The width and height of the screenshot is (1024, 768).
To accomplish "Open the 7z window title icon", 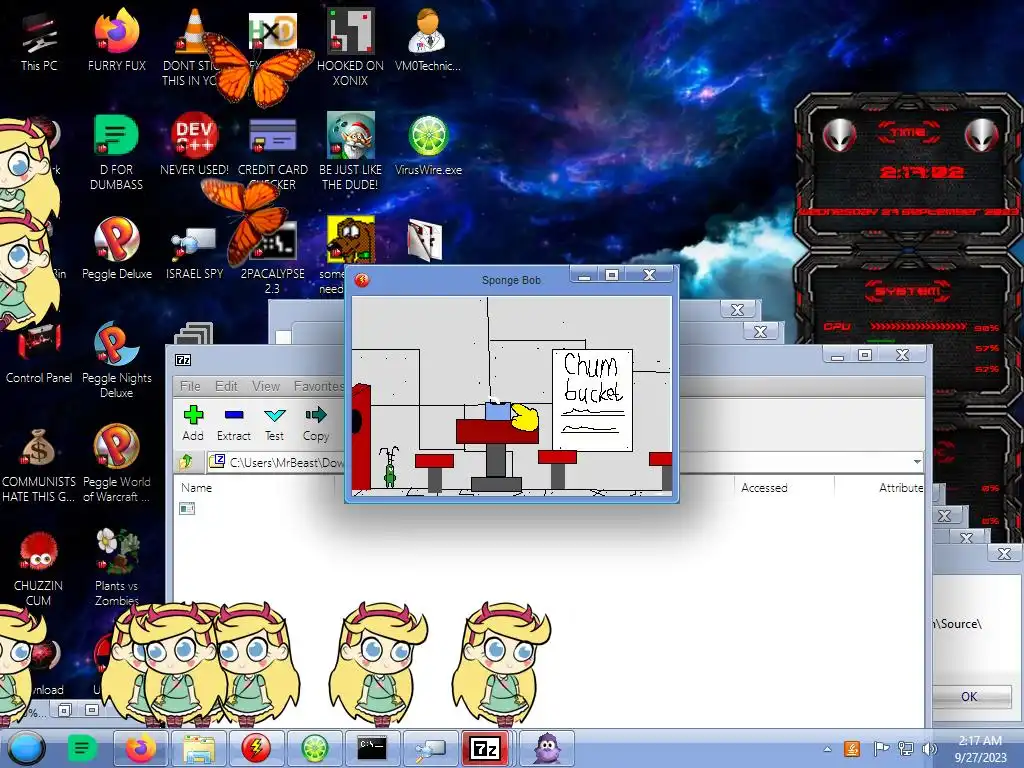I will tap(183, 360).
